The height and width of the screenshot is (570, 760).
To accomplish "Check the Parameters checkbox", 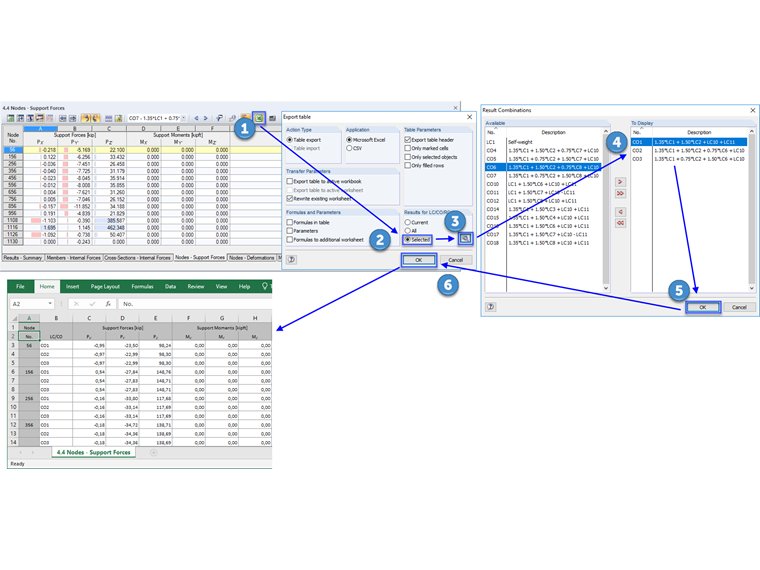I will 290,231.
